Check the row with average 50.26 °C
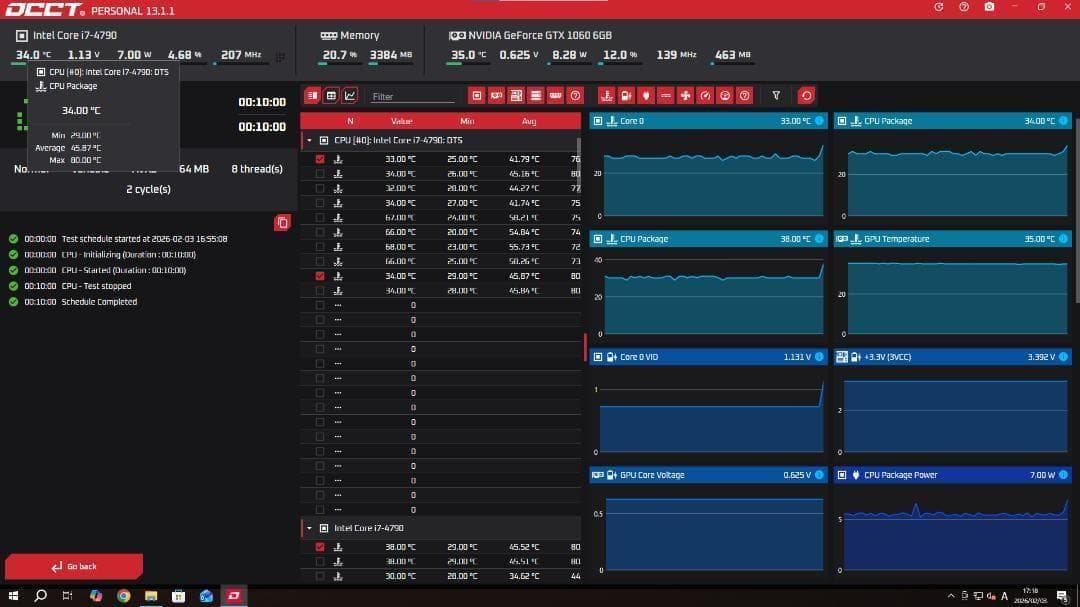The width and height of the screenshot is (1080, 607). point(320,261)
